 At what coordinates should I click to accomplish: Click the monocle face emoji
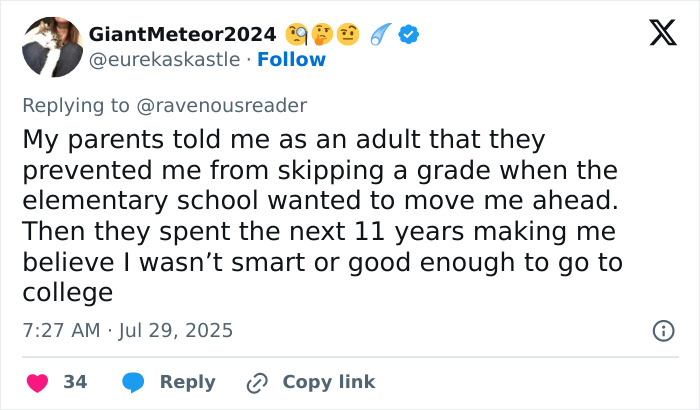297,35
